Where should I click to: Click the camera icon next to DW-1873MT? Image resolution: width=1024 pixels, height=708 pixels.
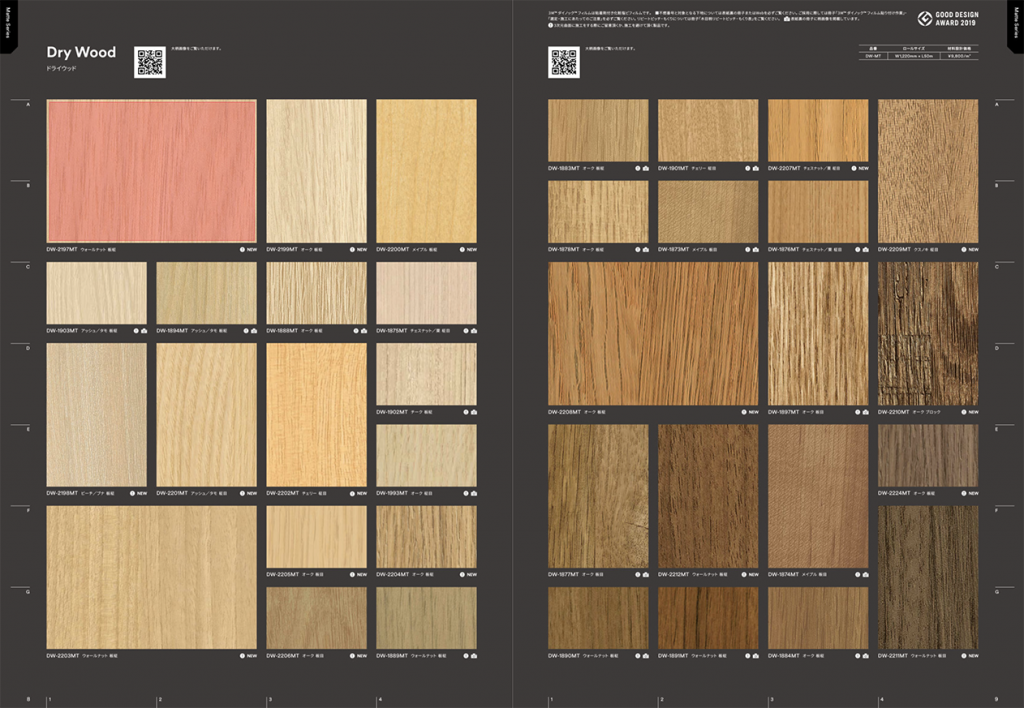[x=756, y=249]
